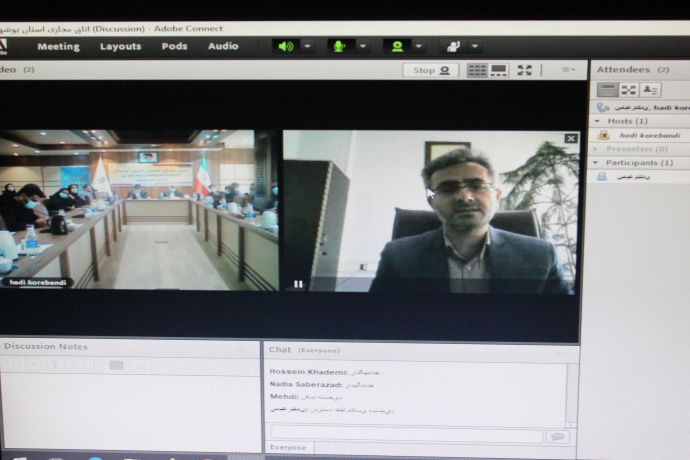Switch video pod to filmstrip view
The height and width of the screenshot is (460, 690).
click(x=499, y=70)
